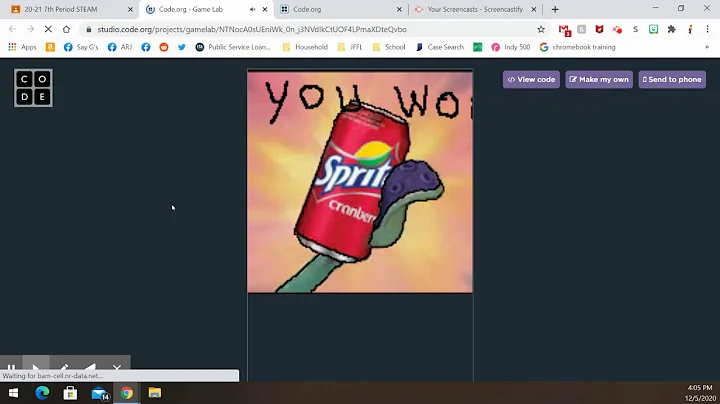Image resolution: width=720 pixels, height=404 pixels.
Task: Click the S extension icon
Action: (636, 29)
